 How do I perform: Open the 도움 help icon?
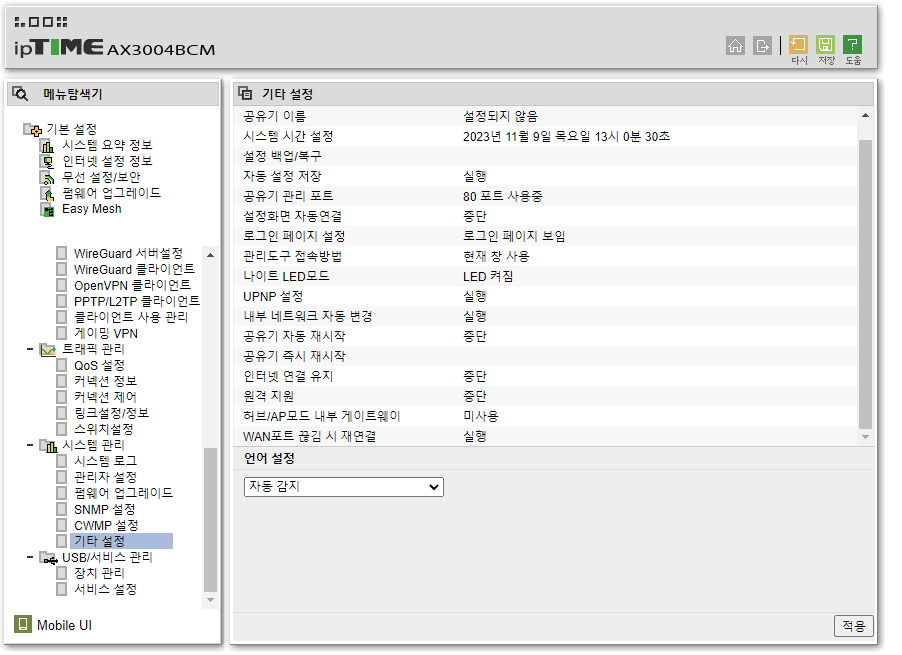(853, 45)
